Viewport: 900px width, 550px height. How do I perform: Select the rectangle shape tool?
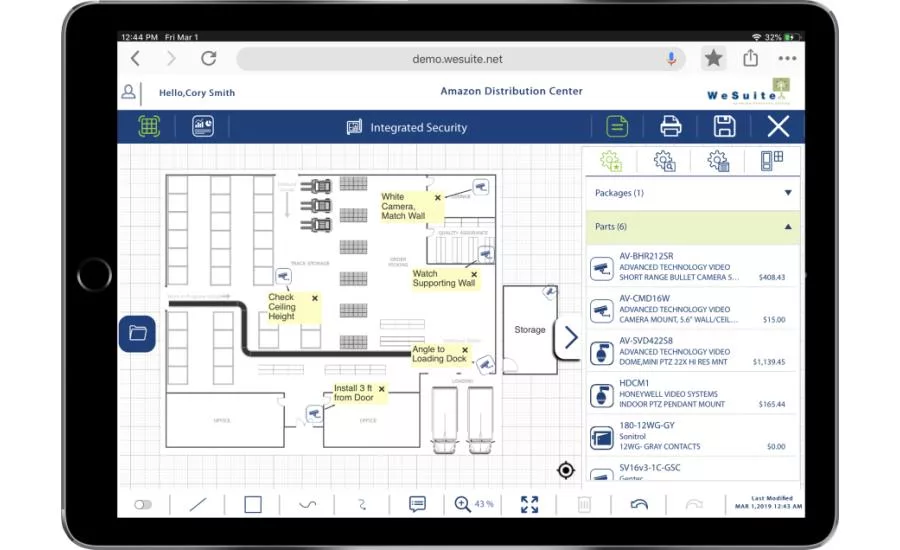253,505
